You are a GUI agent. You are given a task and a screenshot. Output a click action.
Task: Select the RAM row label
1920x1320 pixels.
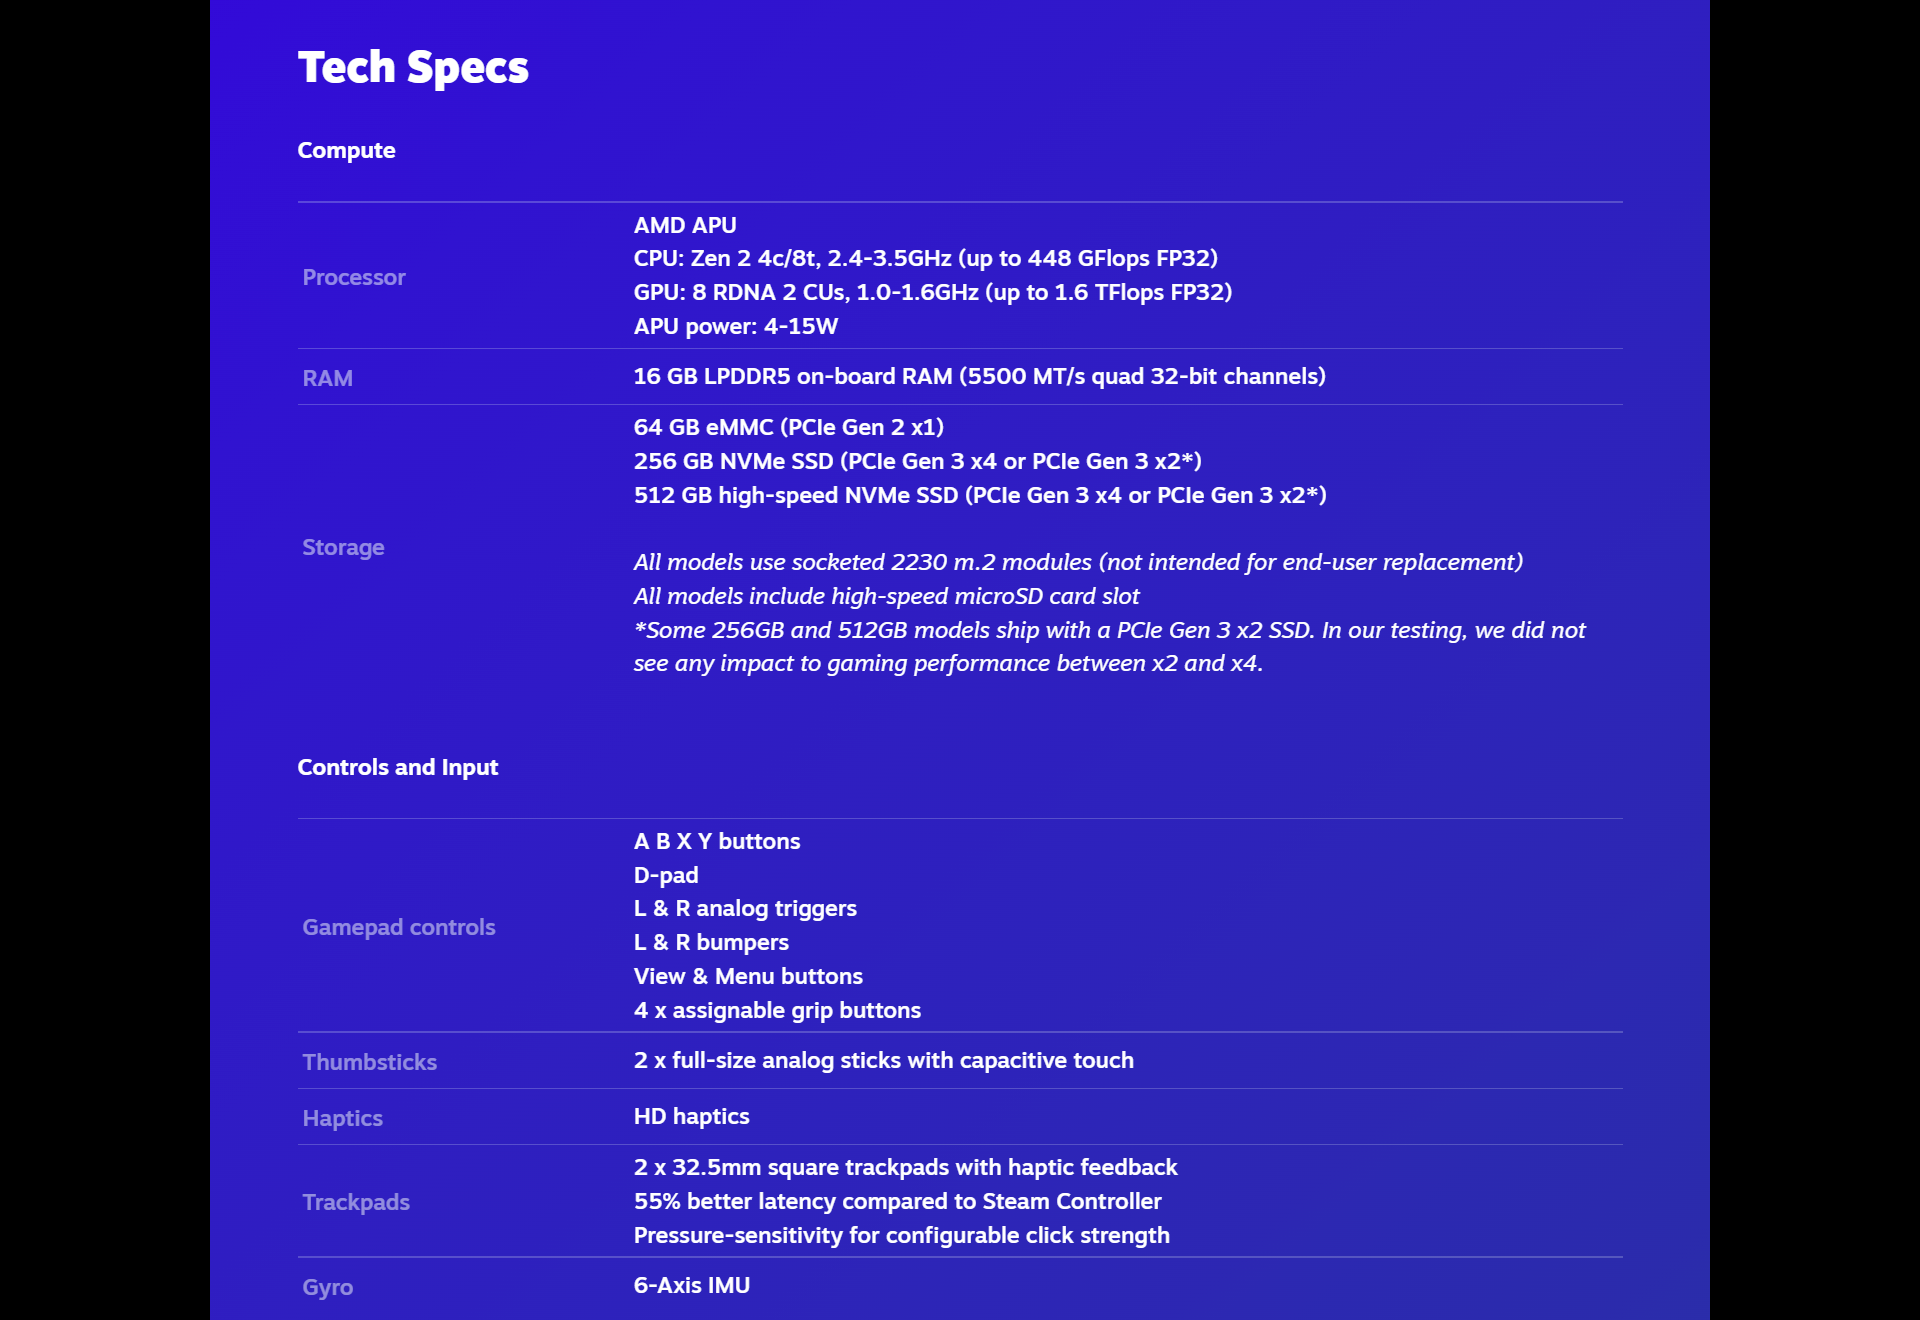click(x=327, y=379)
